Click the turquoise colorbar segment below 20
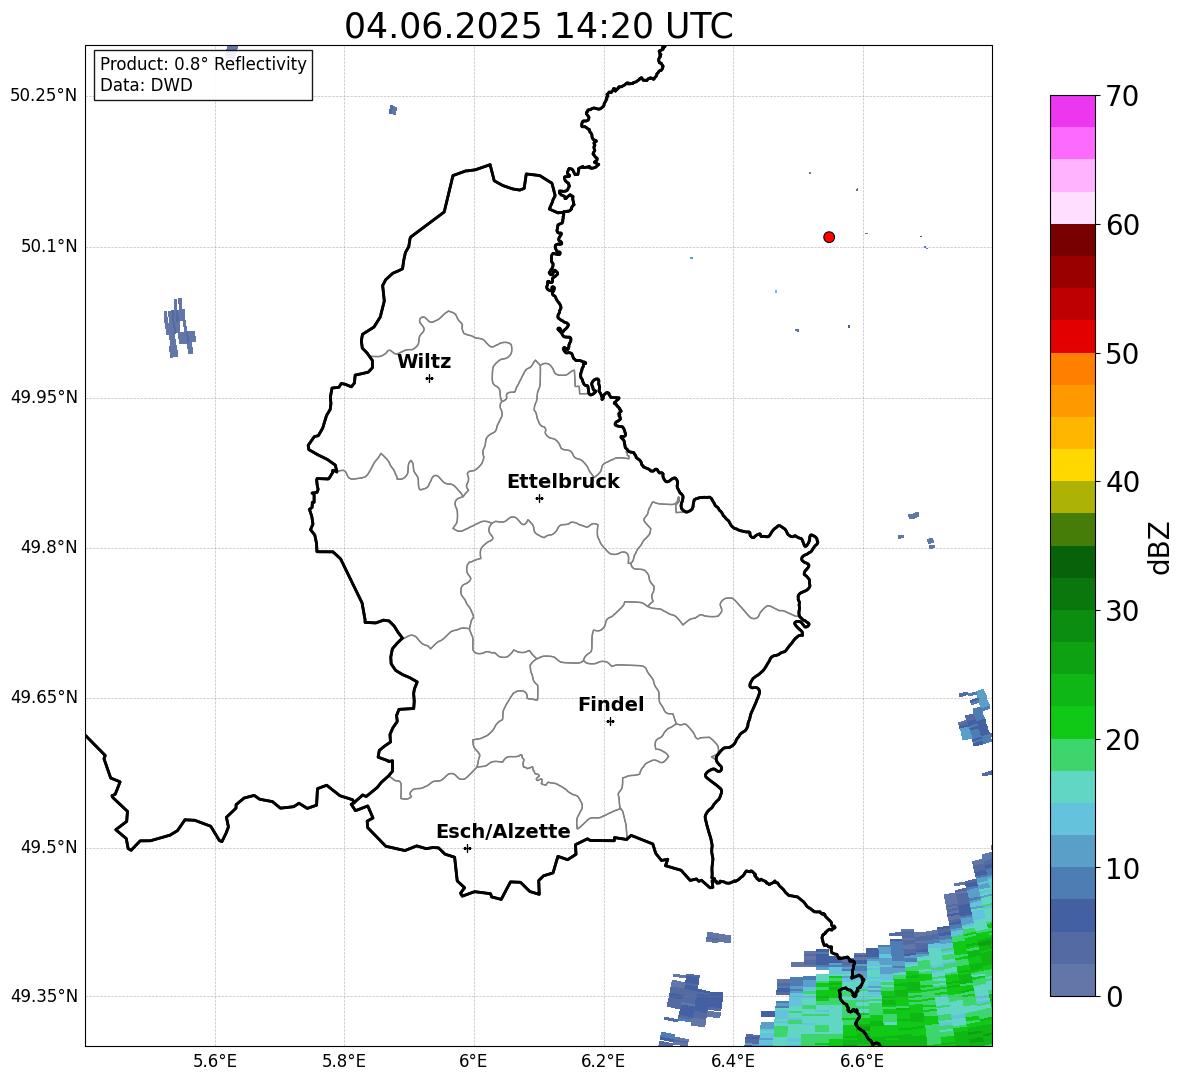Viewport: 1184px width, 1081px height. (x=1072, y=787)
